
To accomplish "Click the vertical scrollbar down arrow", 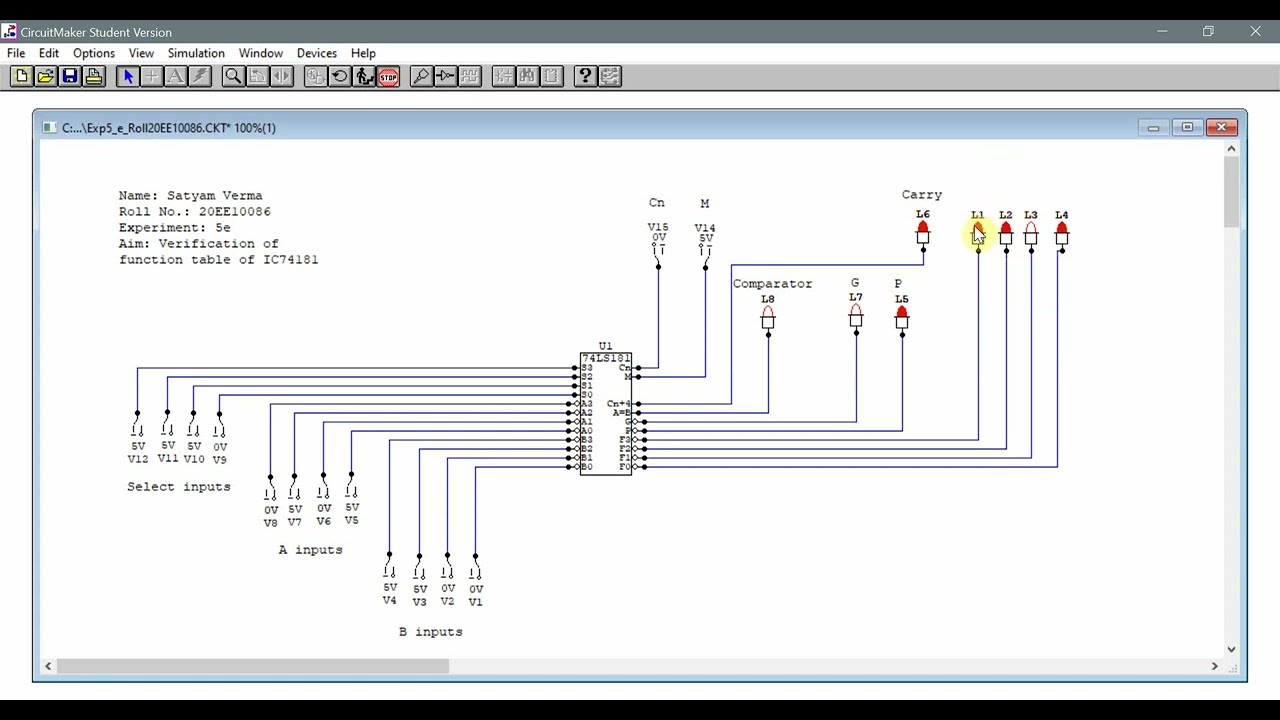I will click(1232, 649).
